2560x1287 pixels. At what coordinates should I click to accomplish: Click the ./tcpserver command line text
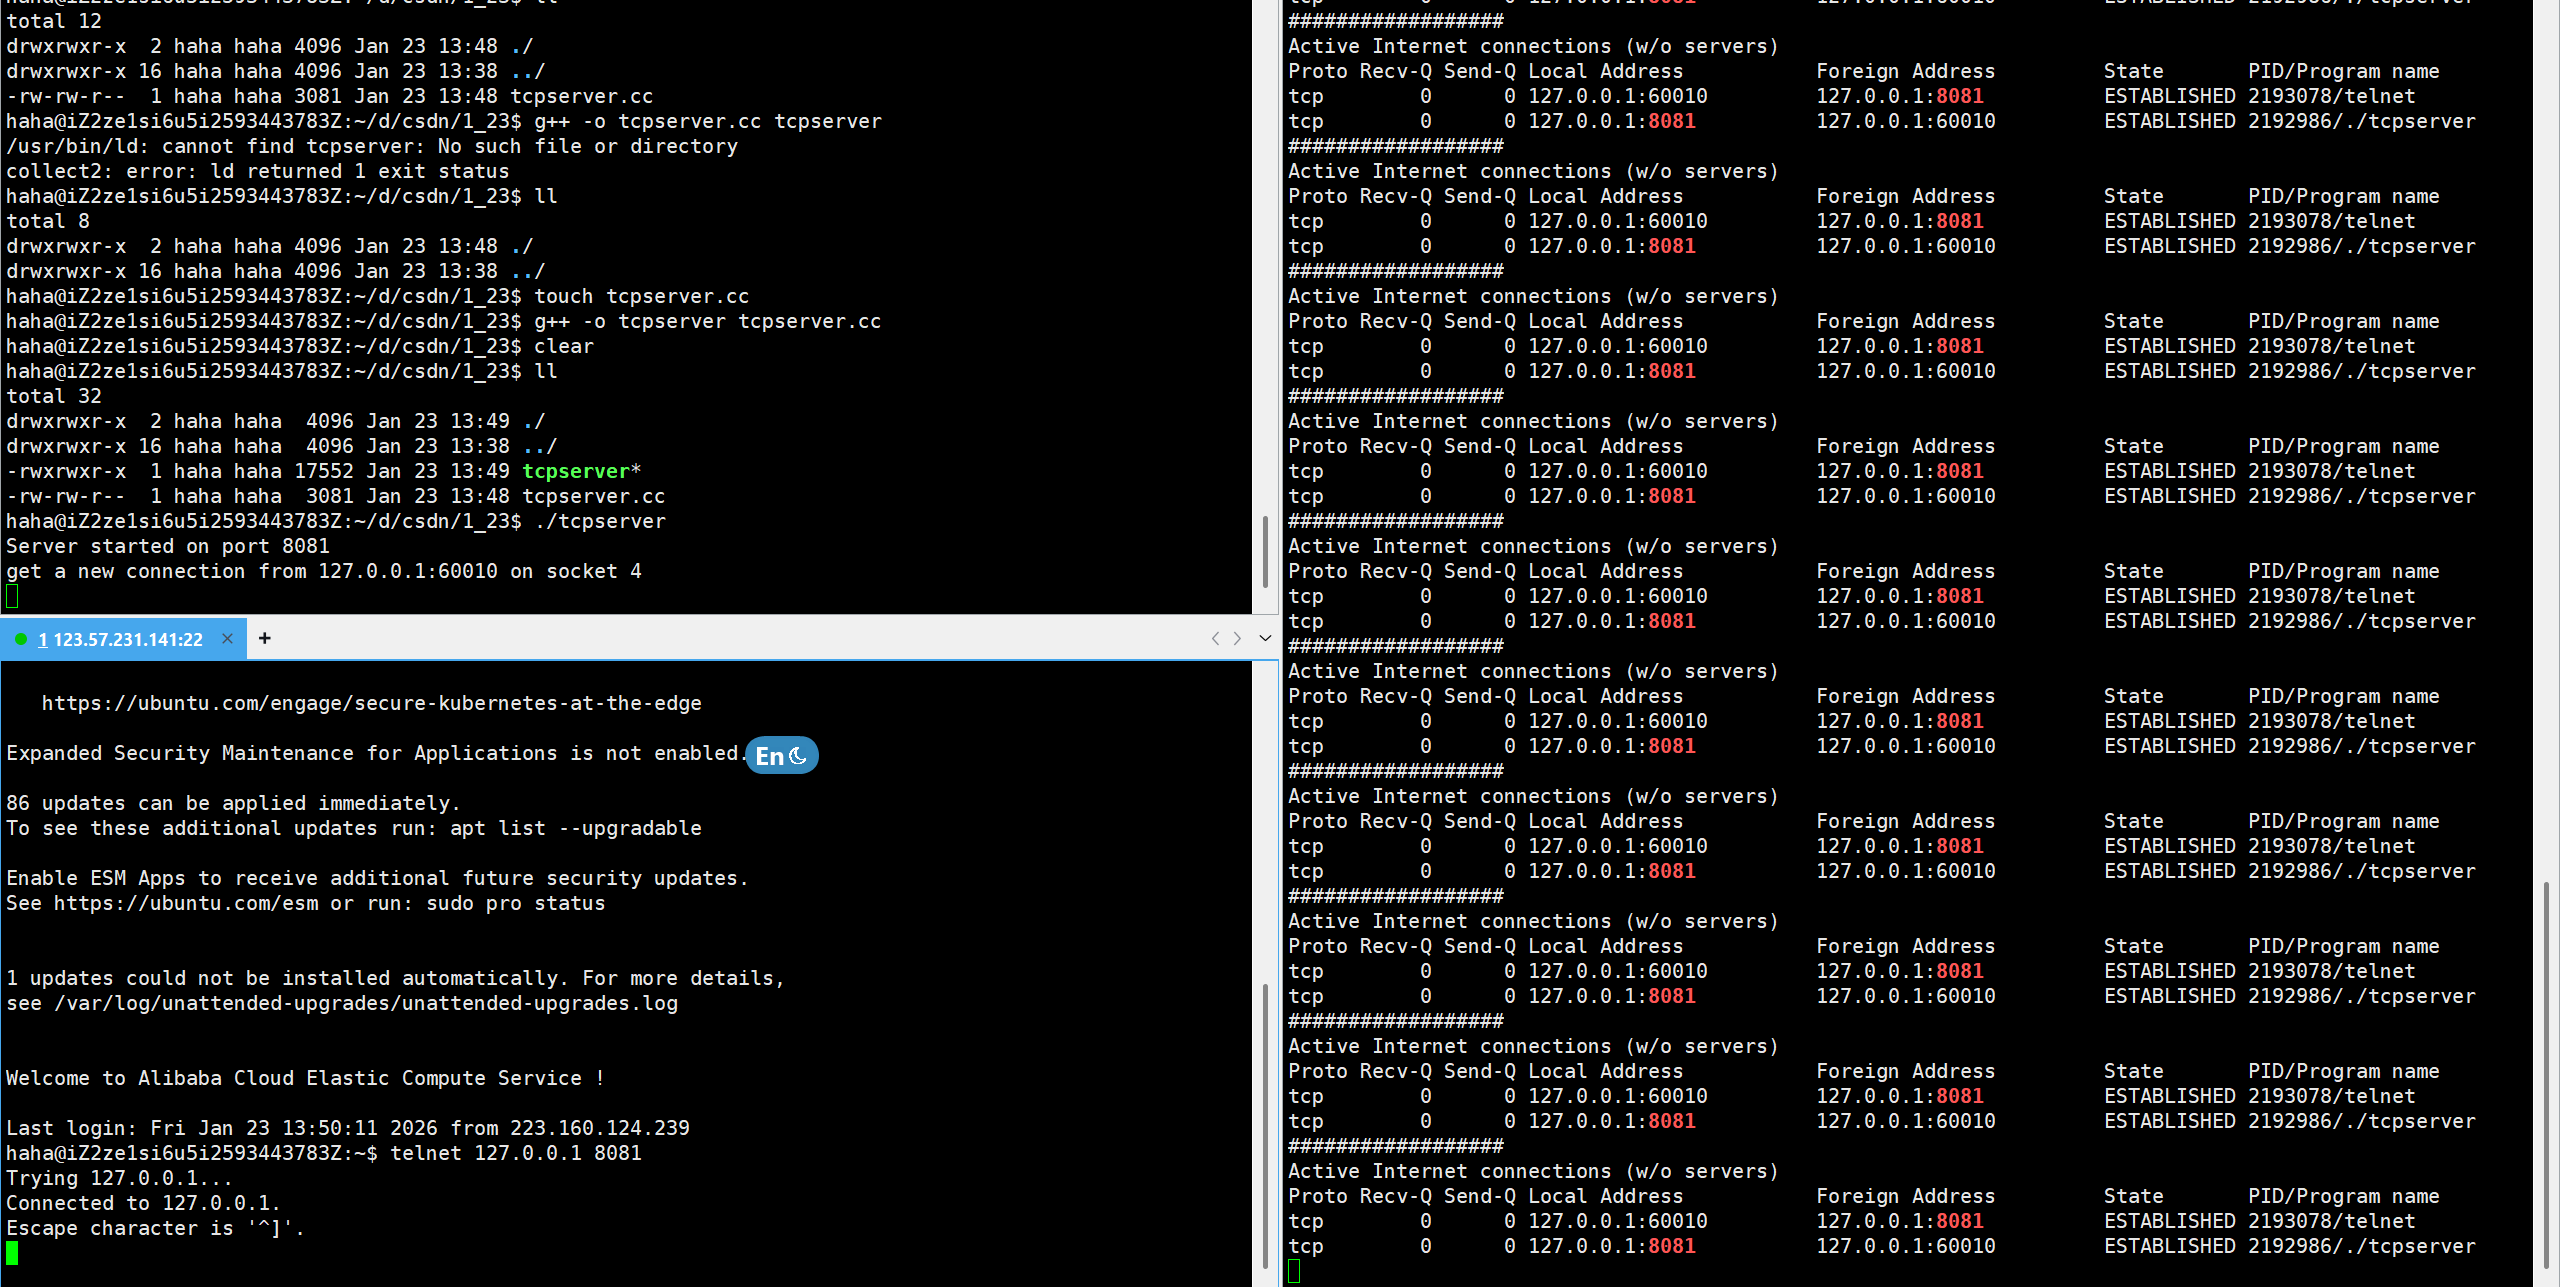600,521
